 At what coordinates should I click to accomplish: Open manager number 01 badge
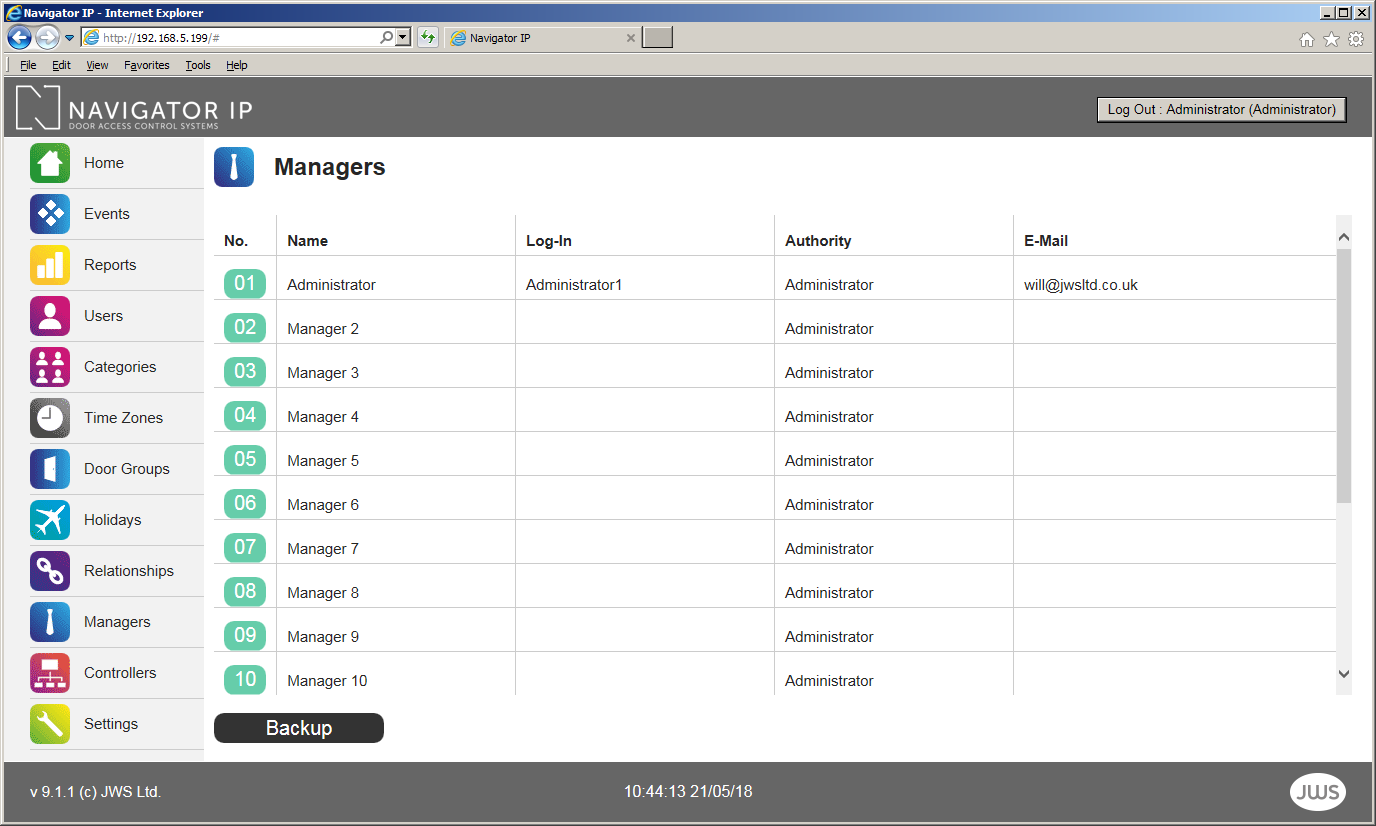(245, 283)
